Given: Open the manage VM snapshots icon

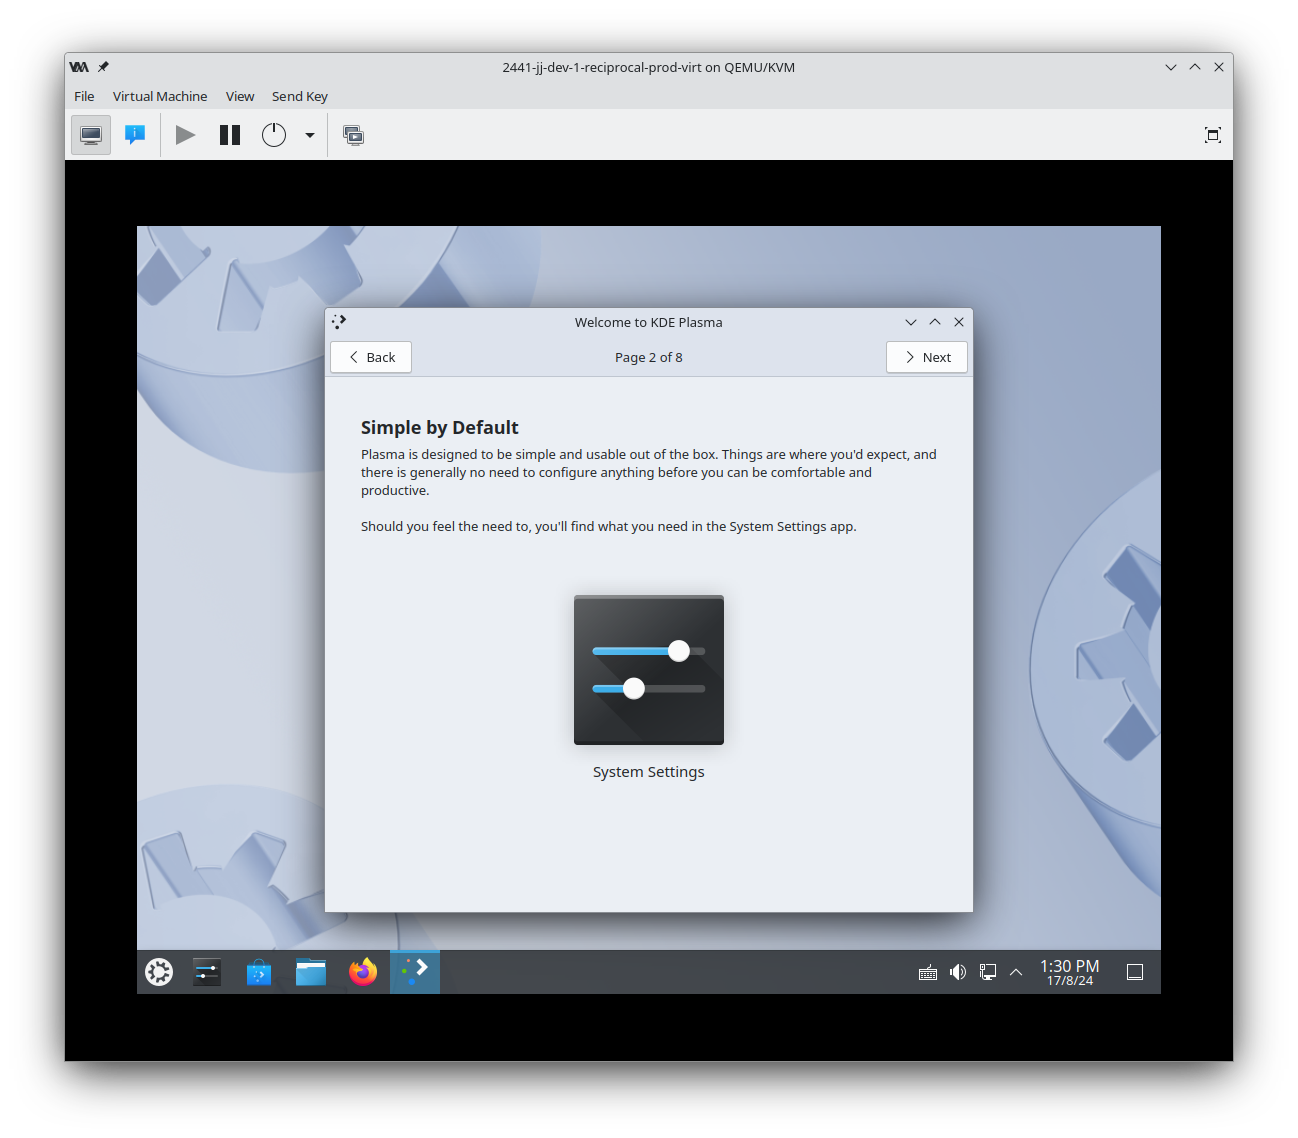Looking at the screenshot, I should point(354,135).
